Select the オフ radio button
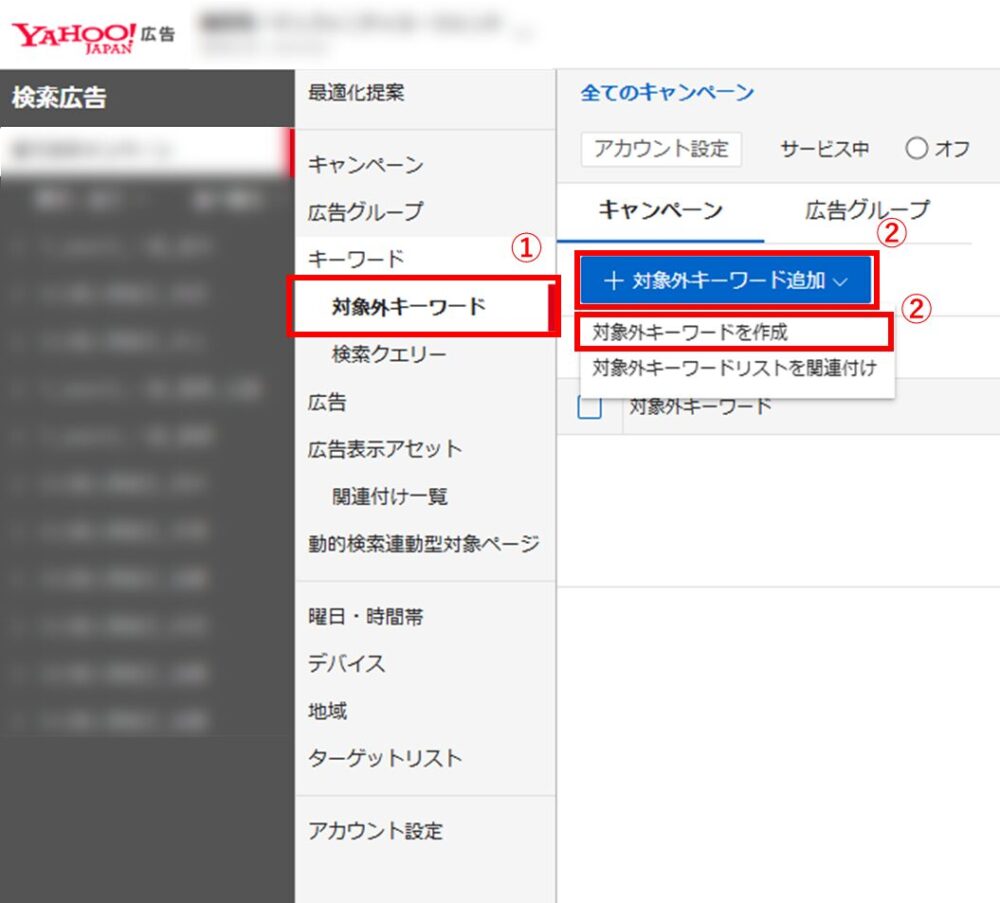 point(916,150)
